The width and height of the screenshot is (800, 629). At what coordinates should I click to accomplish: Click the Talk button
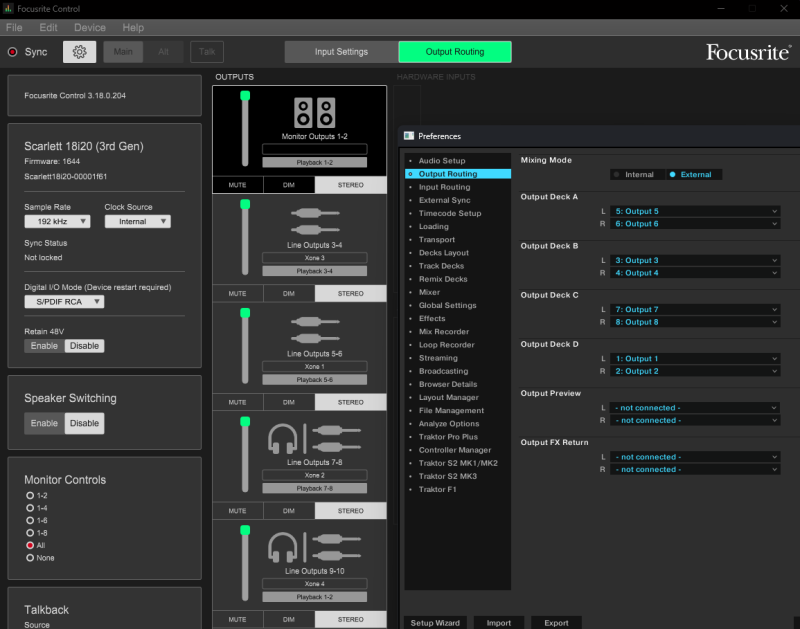coord(207,52)
